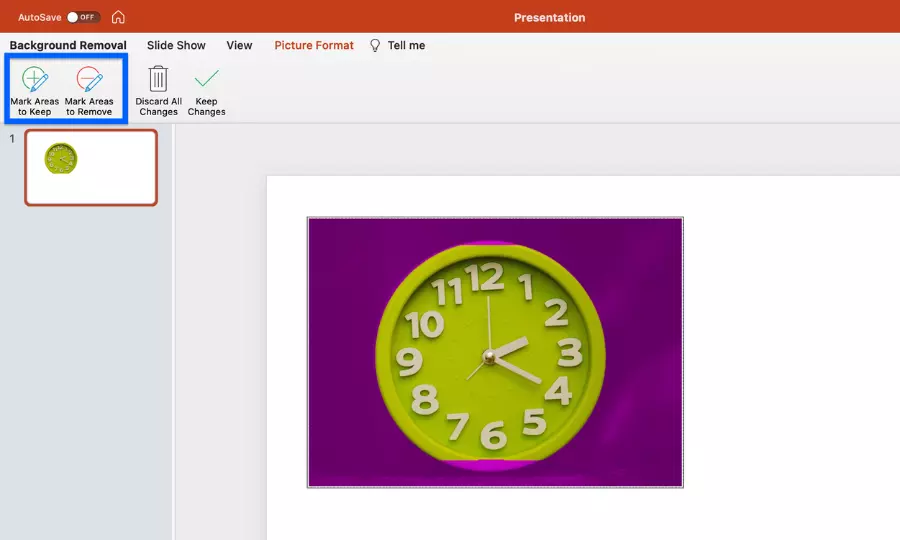
Task: Switch to the Slide Show tab
Action: [176, 45]
